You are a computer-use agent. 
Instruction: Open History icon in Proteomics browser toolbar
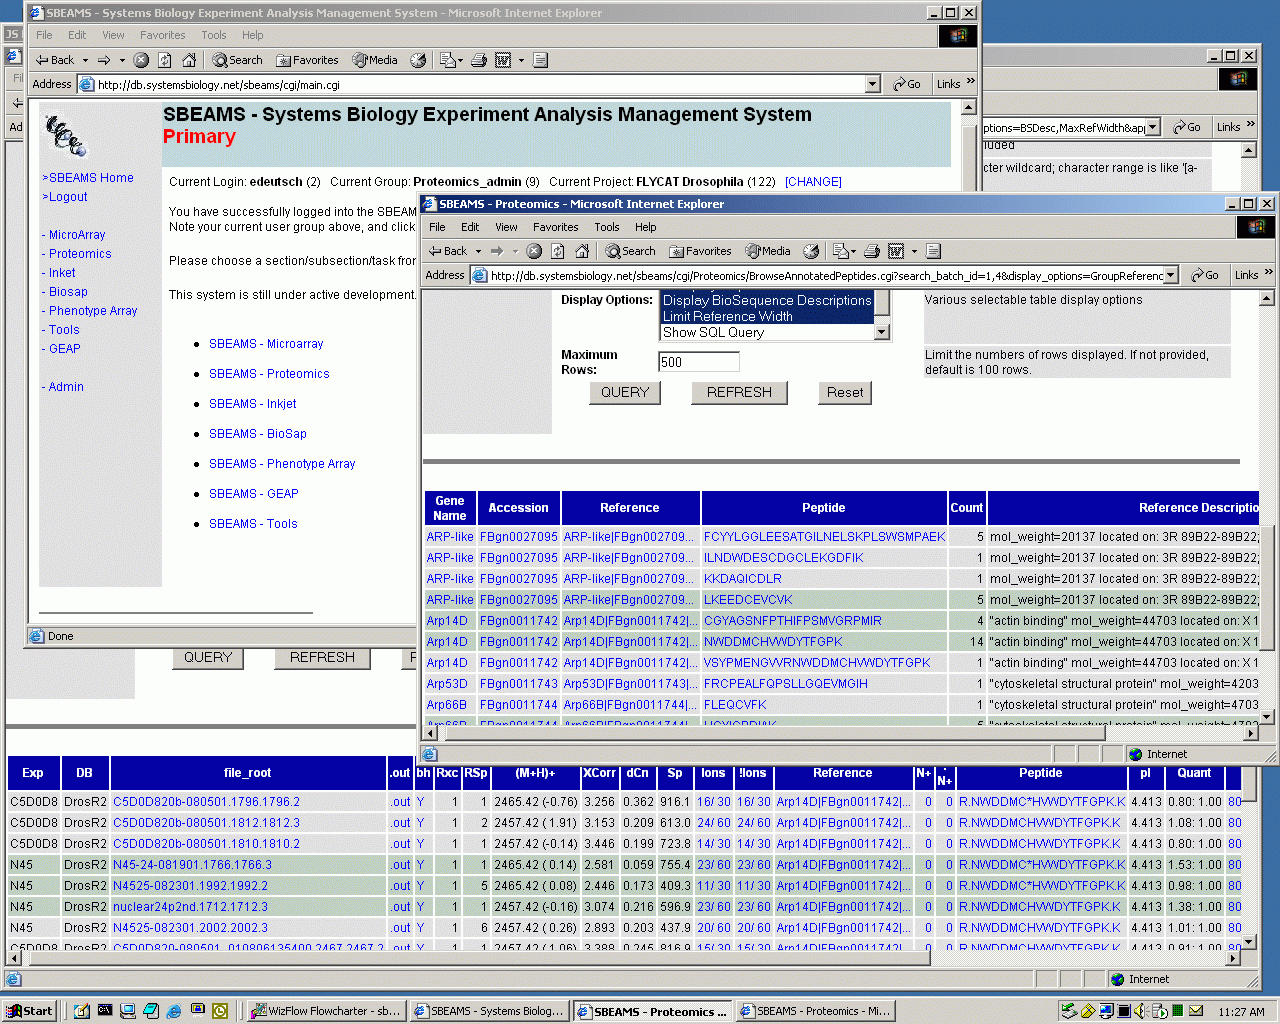point(811,251)
